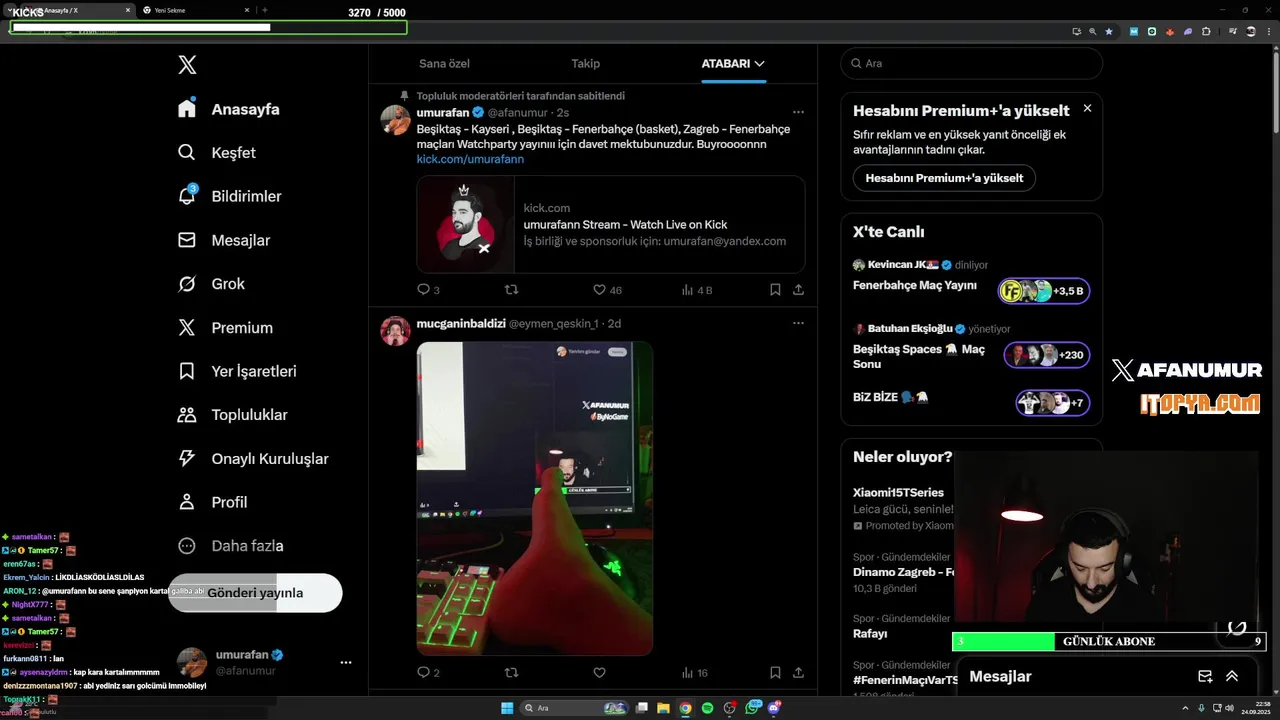The image size is (1280, 720).
Task: Switch to Sana özel tab
Action: 444,63
